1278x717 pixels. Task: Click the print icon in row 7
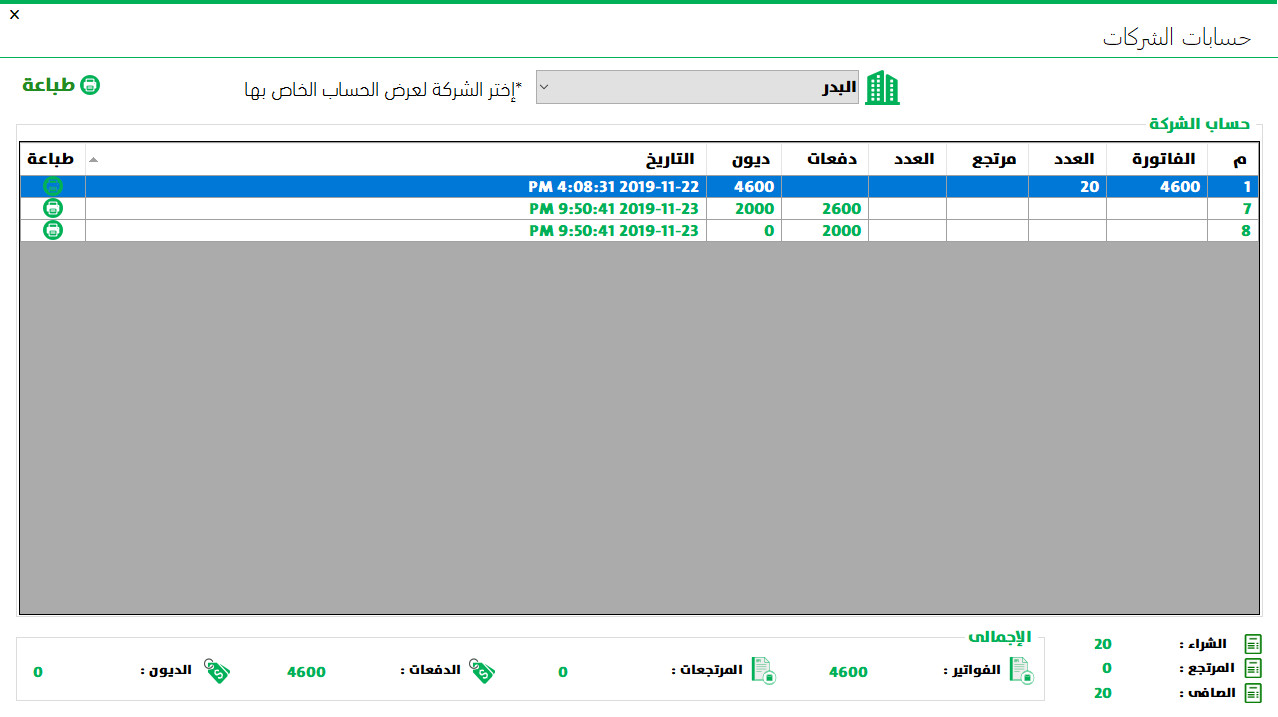click(53, 208)
